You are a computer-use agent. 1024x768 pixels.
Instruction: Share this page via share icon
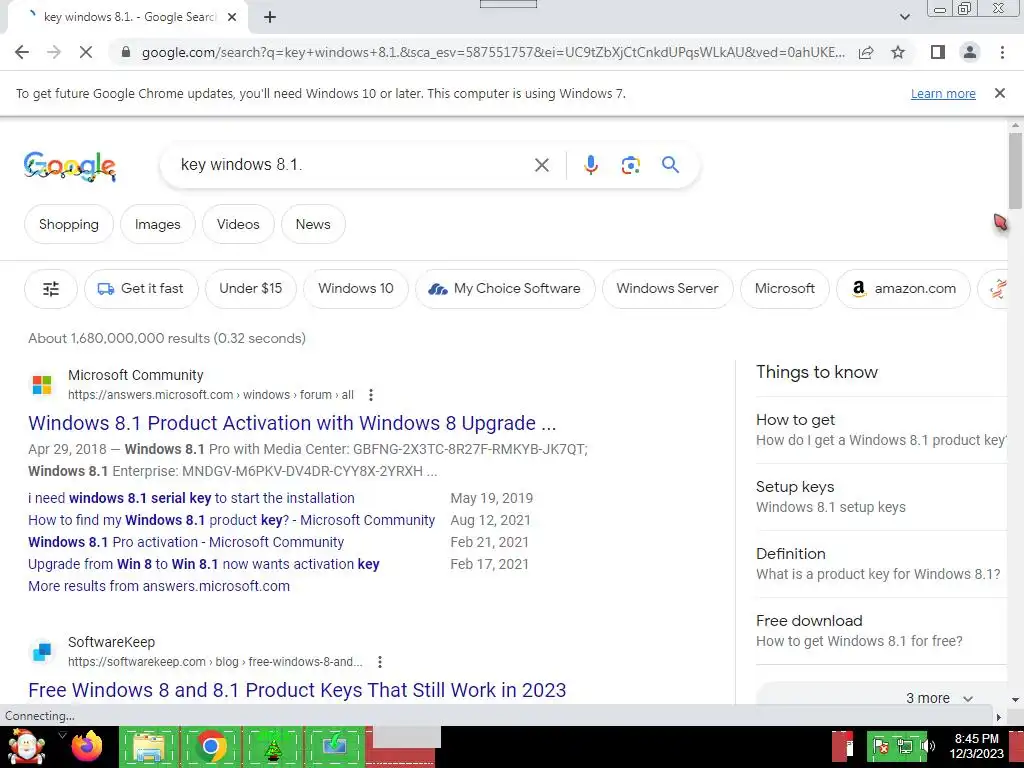point(866,52)
